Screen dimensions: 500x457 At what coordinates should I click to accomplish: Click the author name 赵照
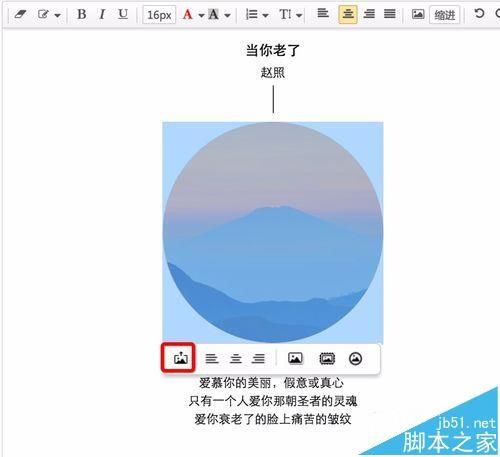(273, 72)
